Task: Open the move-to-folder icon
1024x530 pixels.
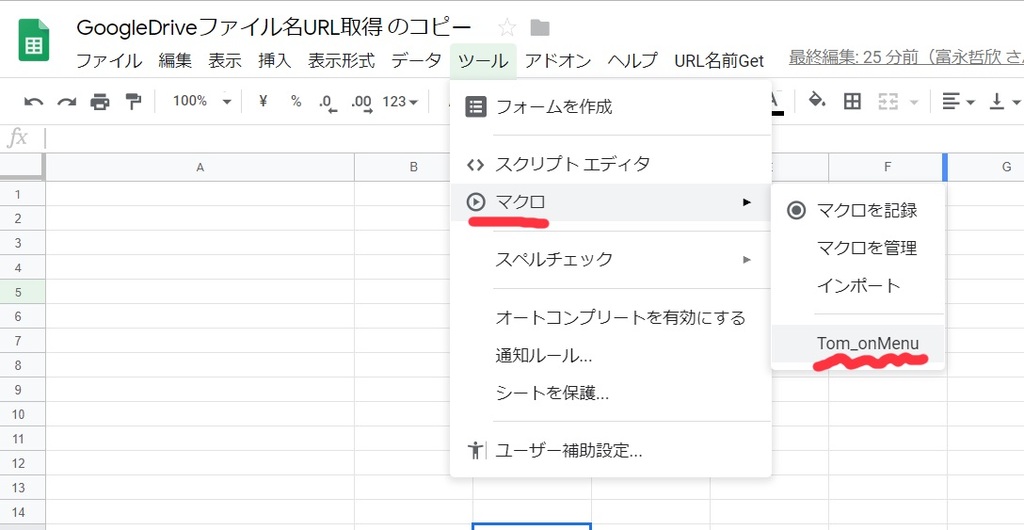Action: pyautogui.click(x=540, y=27)
